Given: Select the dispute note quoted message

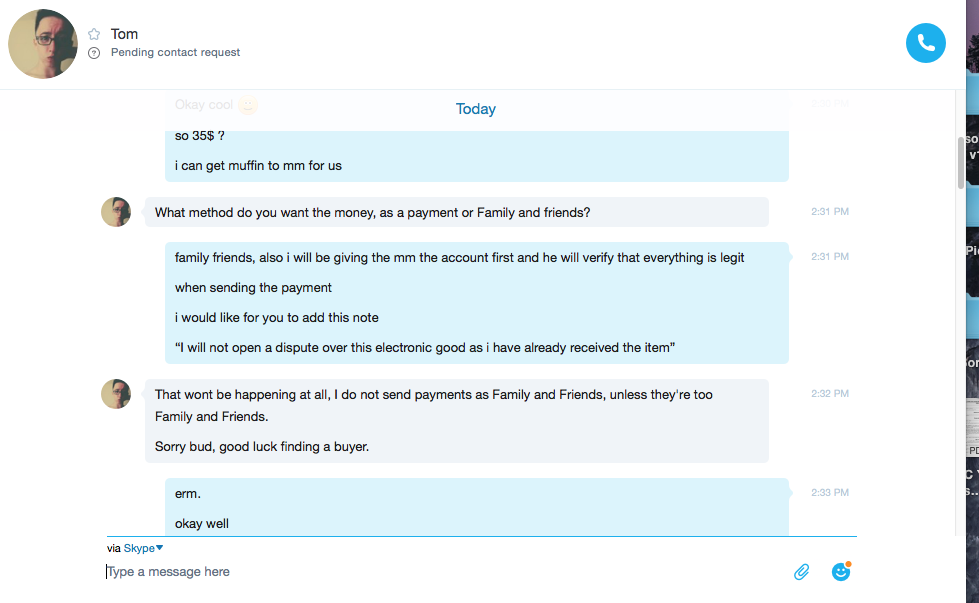Looking at the screenshot, I should [425, 348].
